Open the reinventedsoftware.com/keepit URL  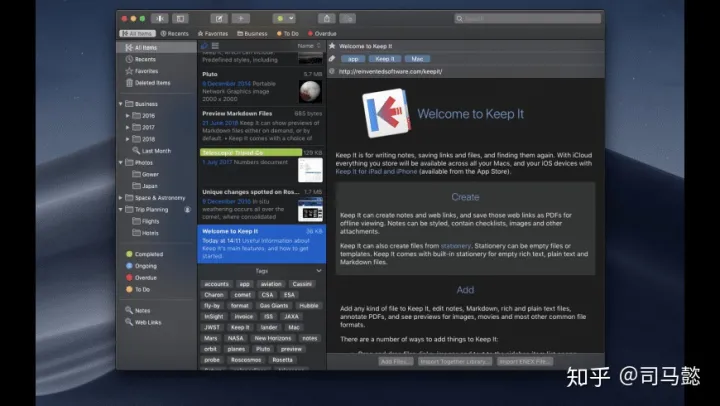tap(390, 72)
